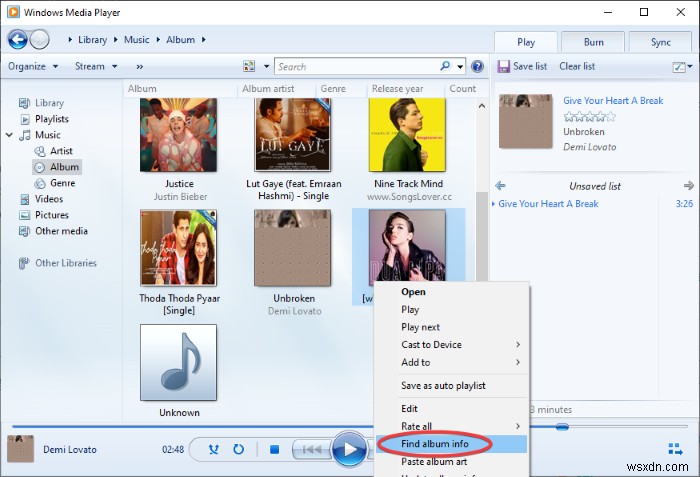700x477 pixels.
Task: Go to the previous track
Action: point(312,449)
